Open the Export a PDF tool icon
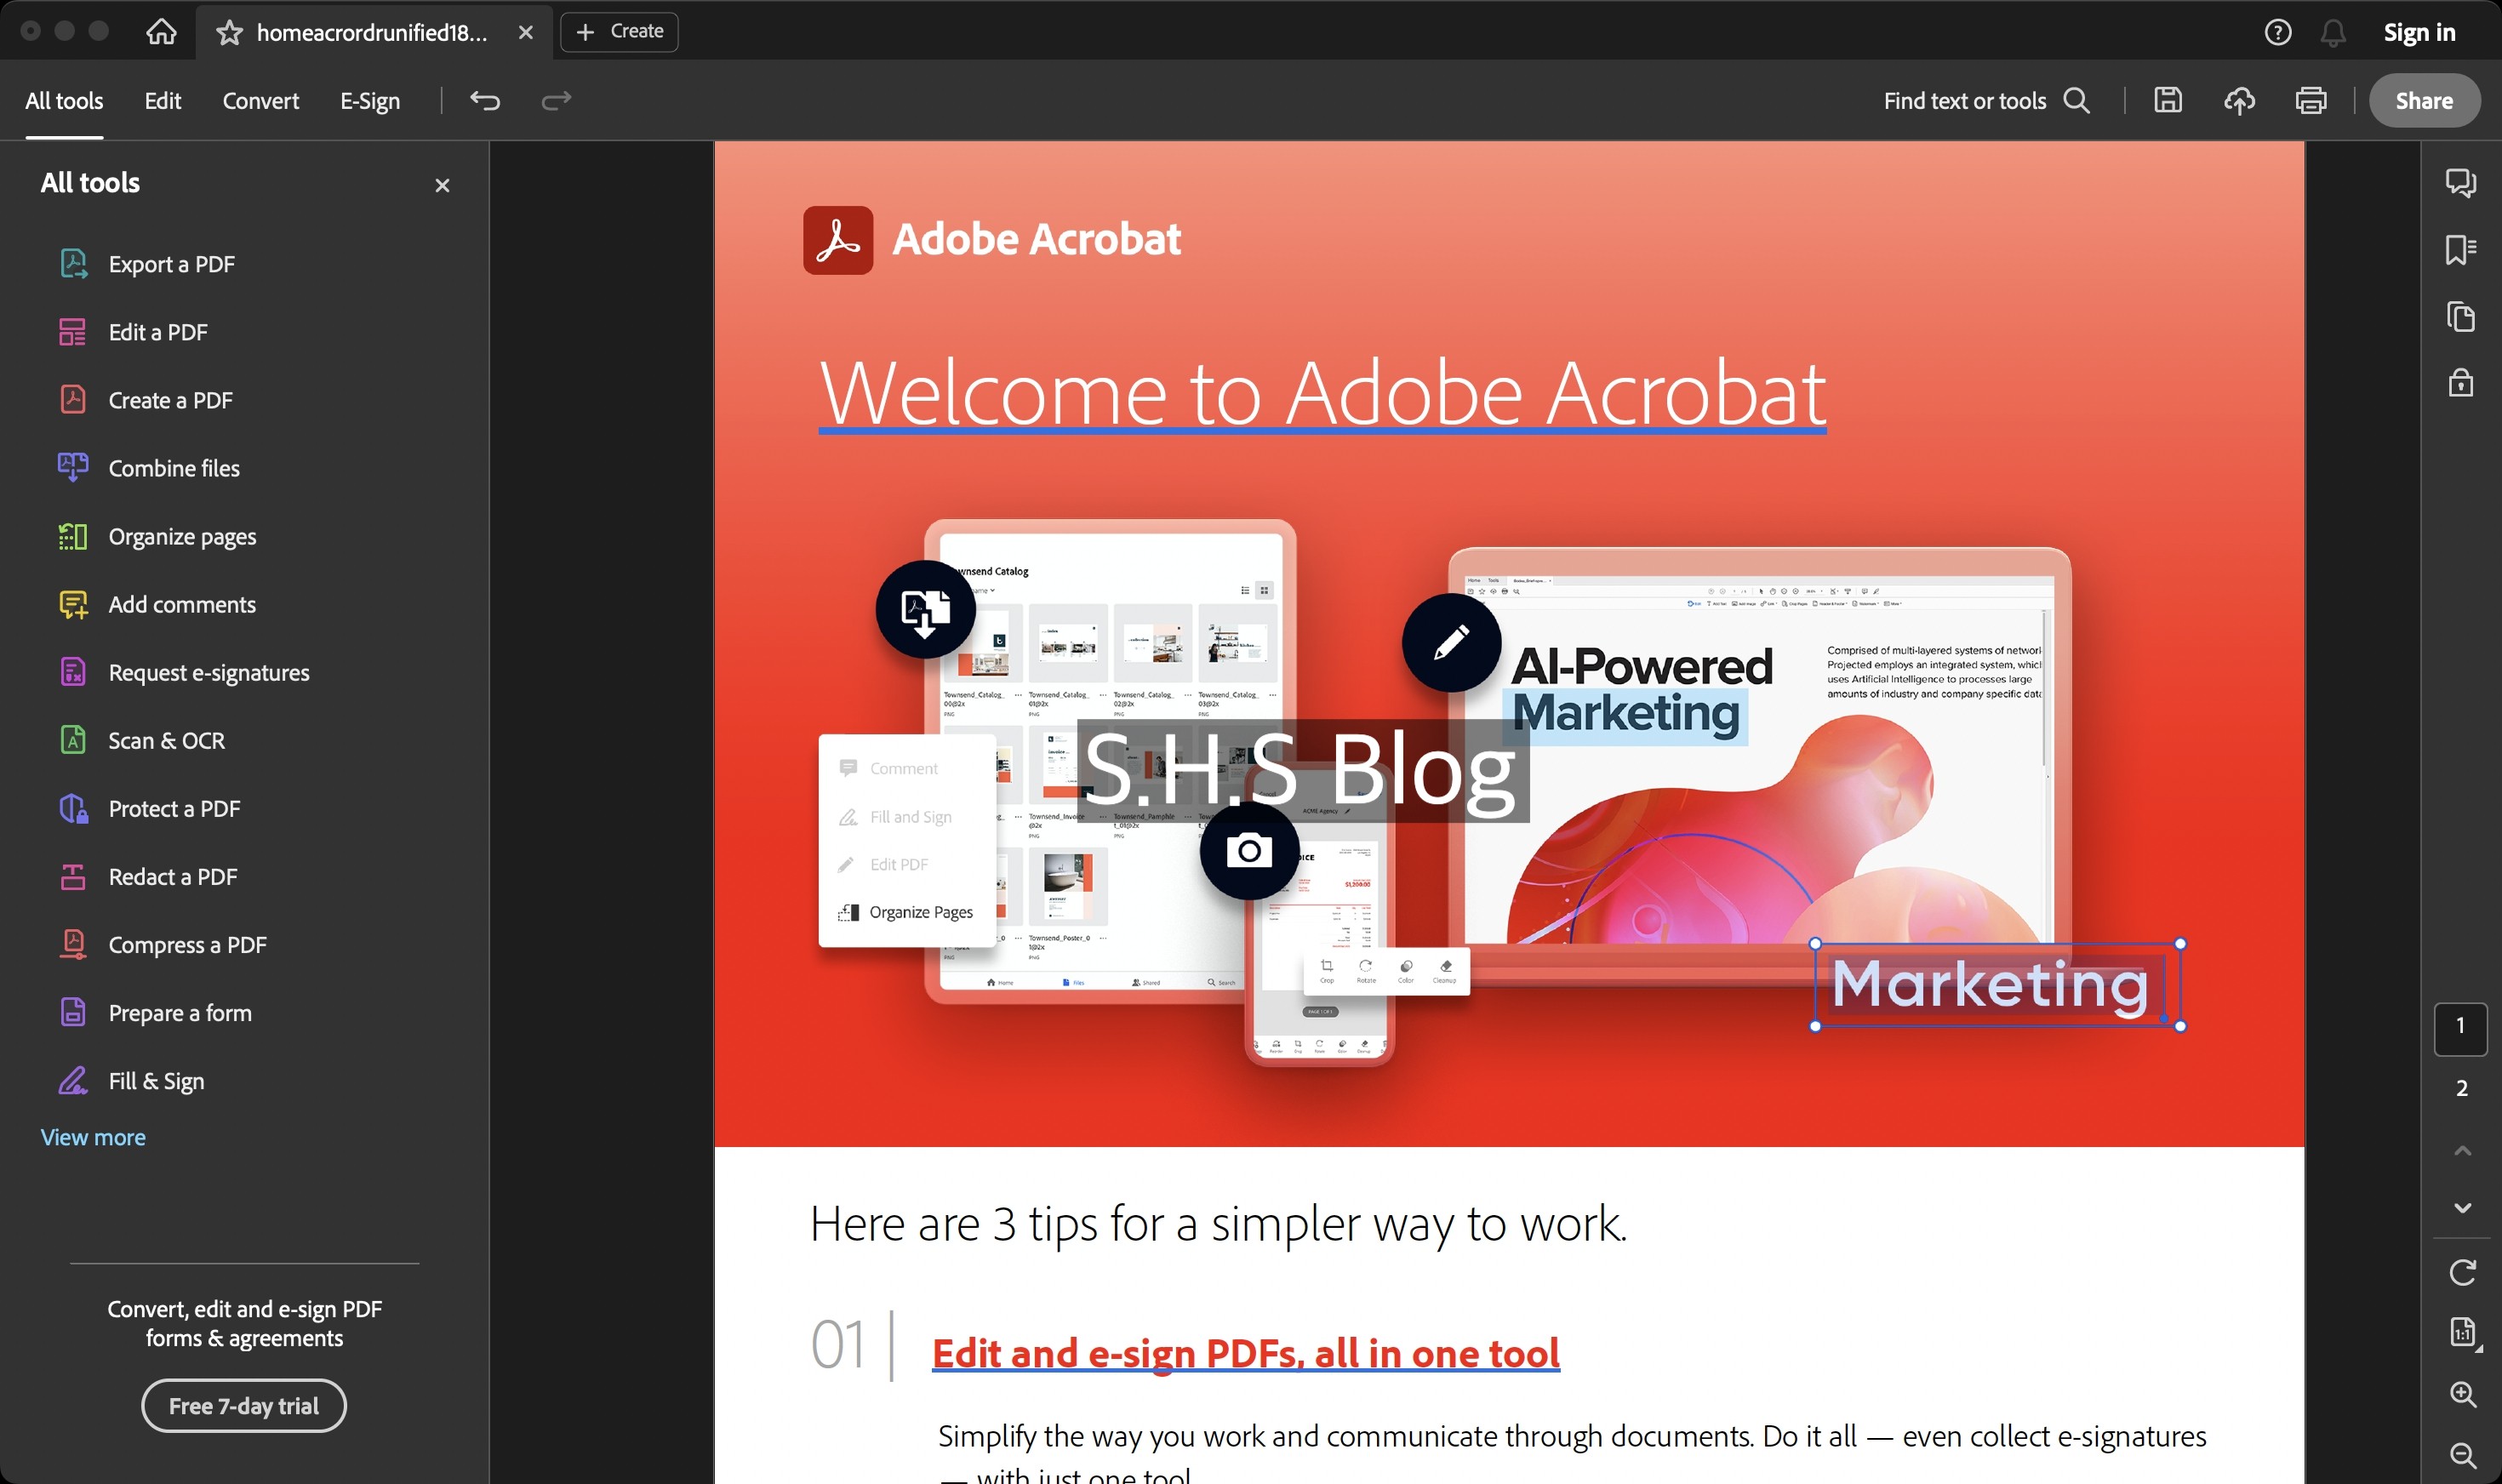The height and width of the screenshot is (1484, 2502). [73, 264]
